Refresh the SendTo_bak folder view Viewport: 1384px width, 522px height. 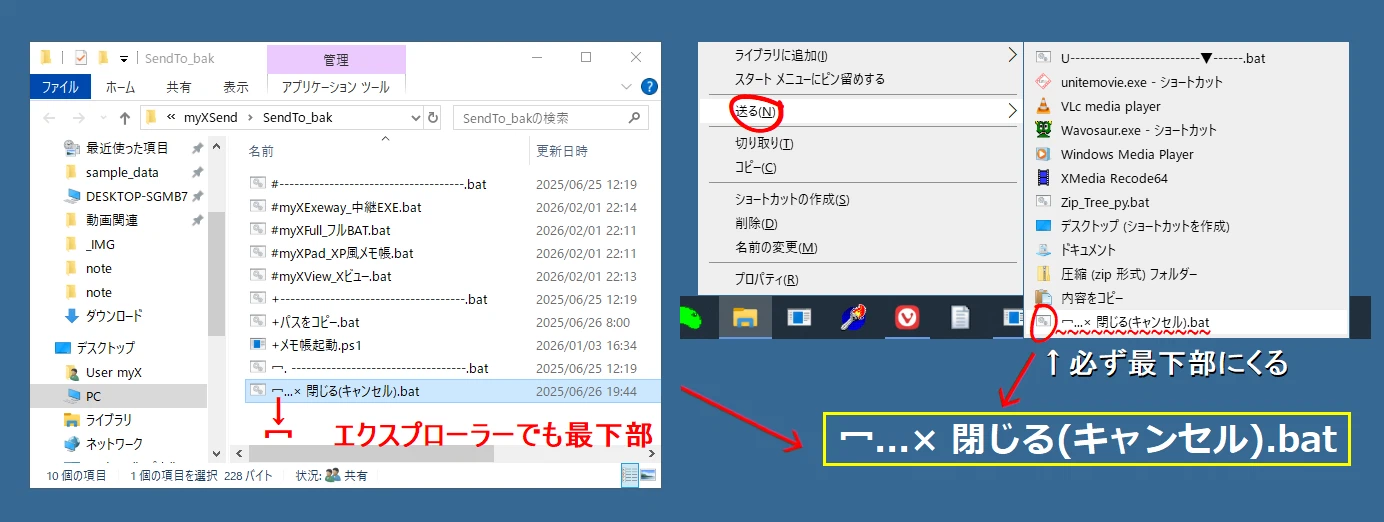pos(433,118)
